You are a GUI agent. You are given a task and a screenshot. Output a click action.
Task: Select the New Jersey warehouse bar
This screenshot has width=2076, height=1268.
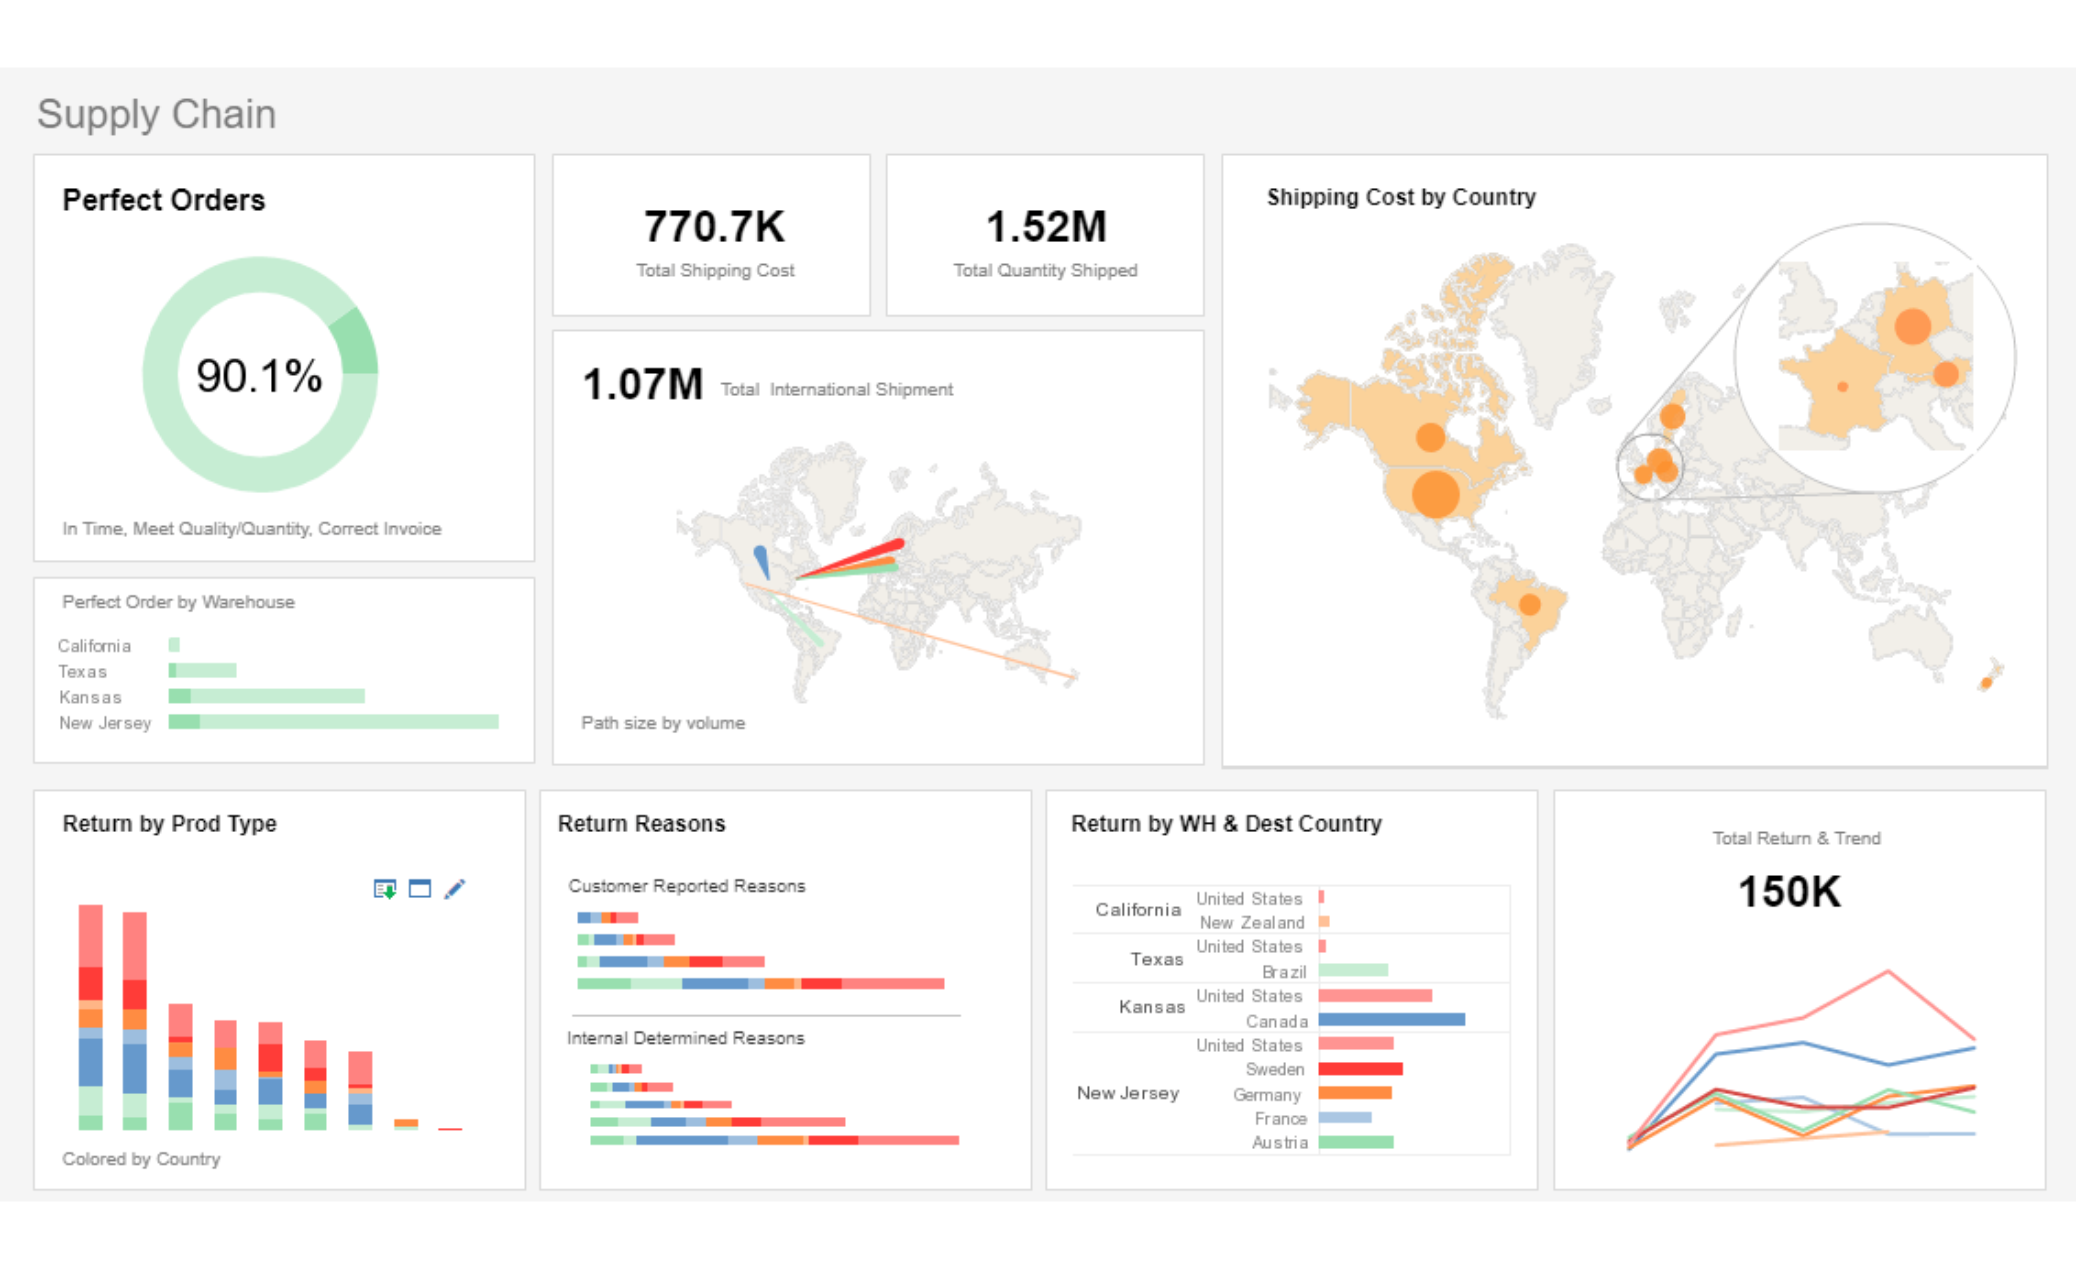(x=333, y=722)
